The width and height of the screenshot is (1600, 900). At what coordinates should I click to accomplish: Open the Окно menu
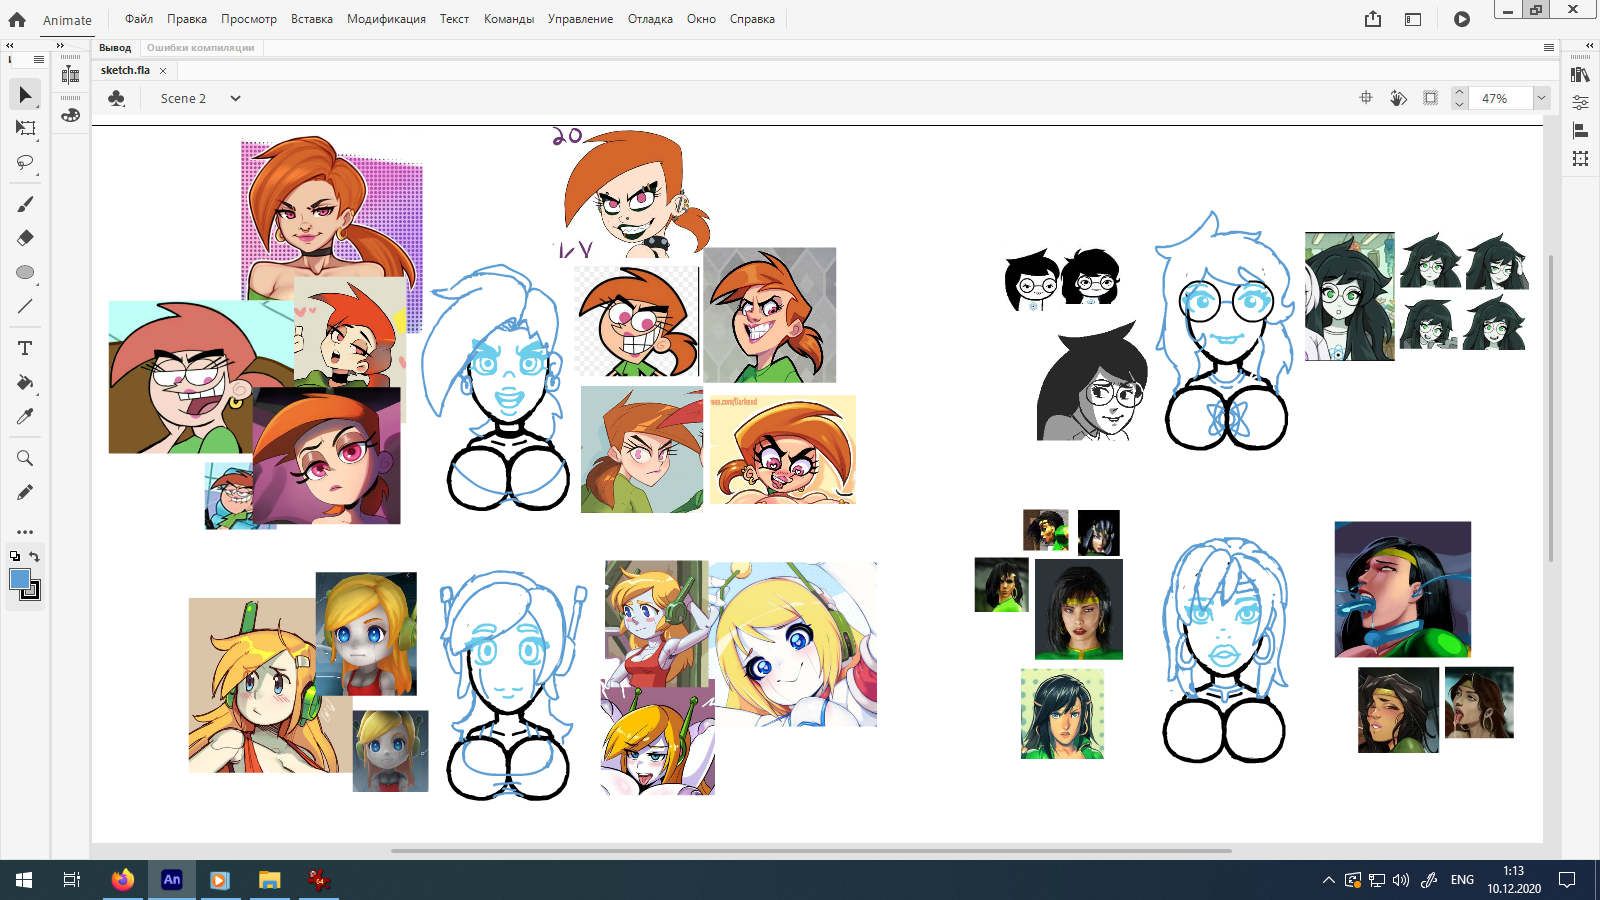pos(701,19)
